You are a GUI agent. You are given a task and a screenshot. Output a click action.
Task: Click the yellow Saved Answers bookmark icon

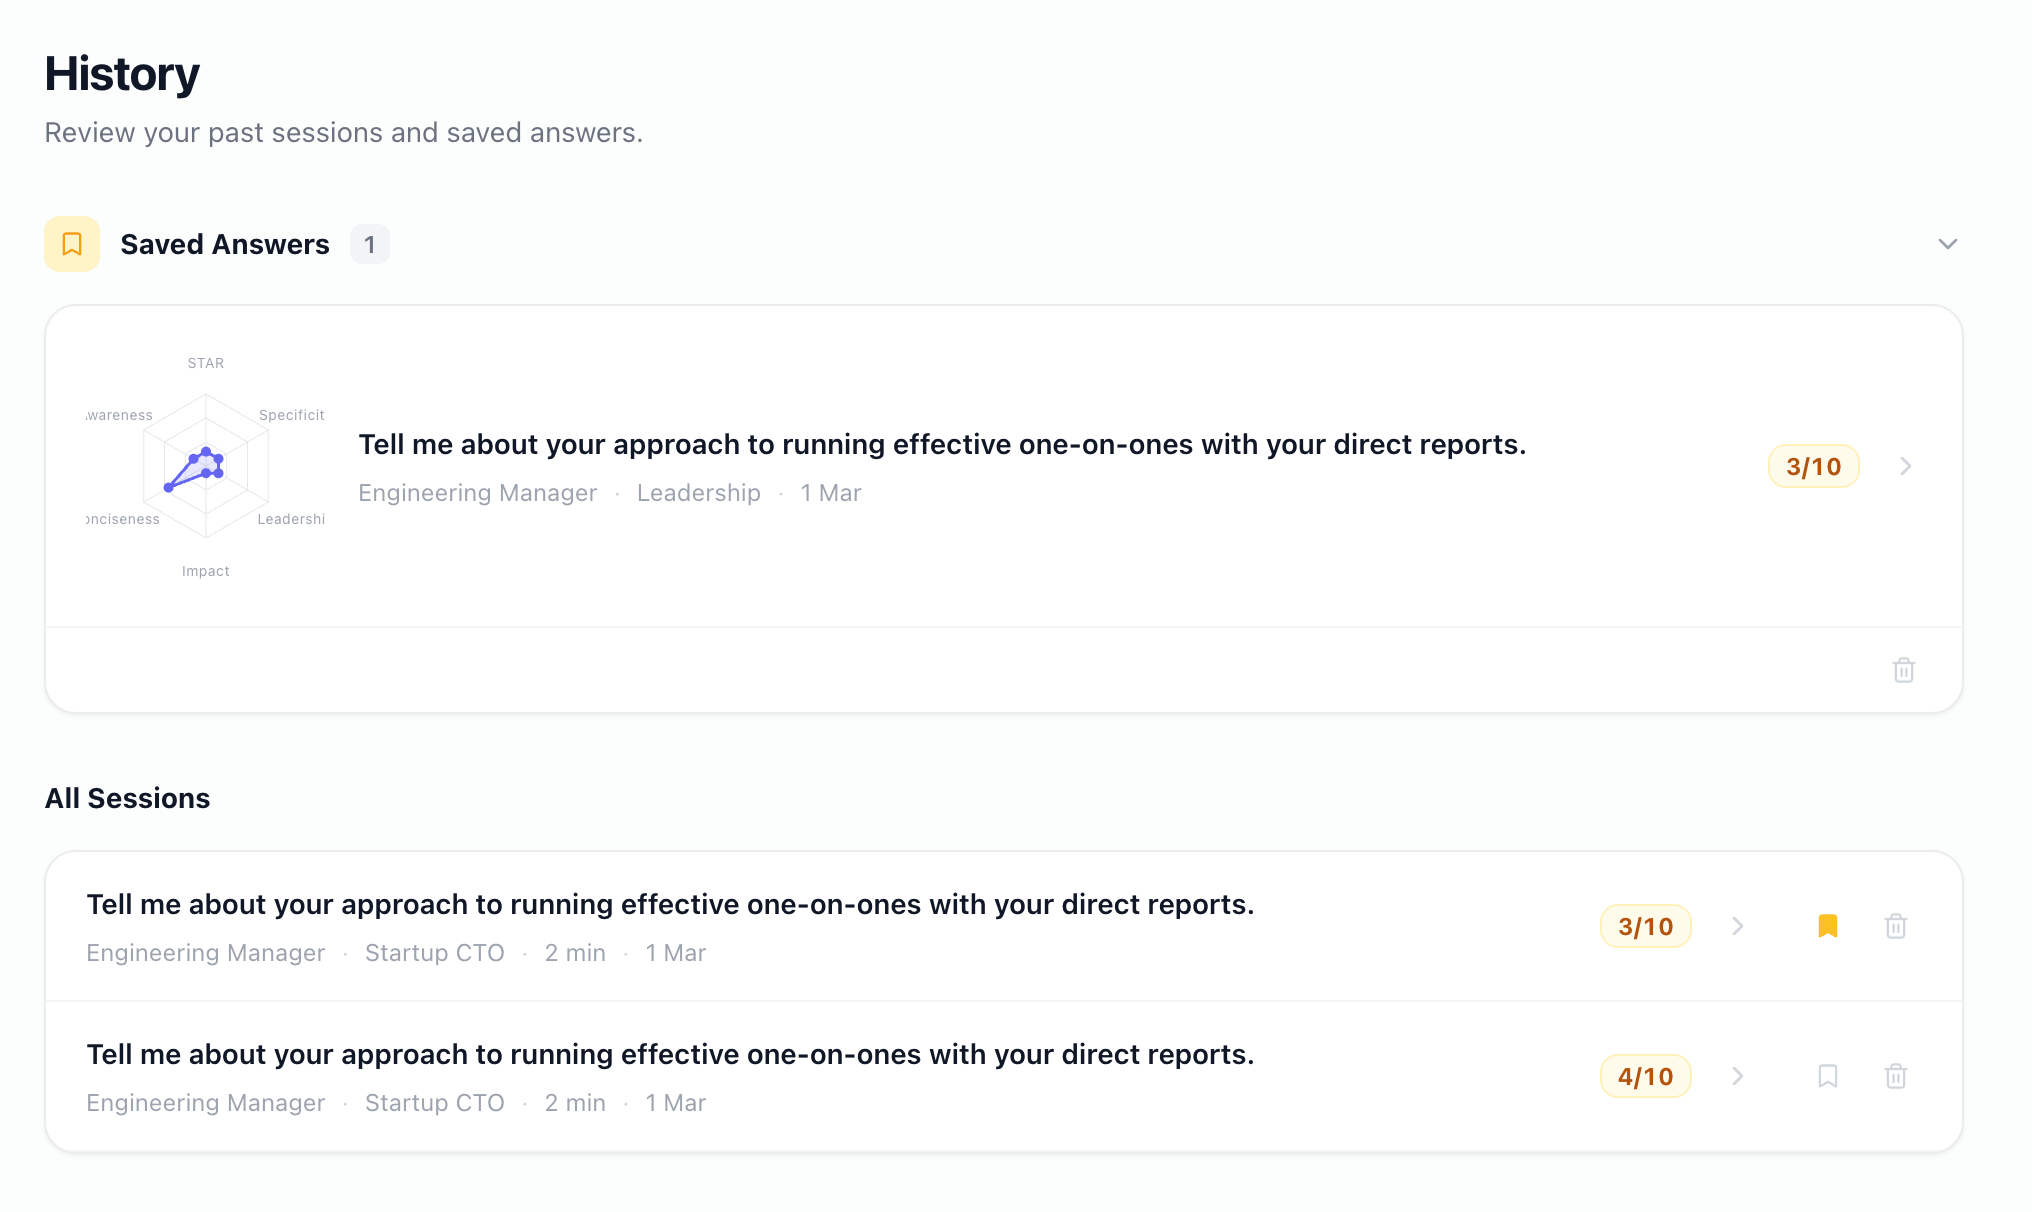[72, 244]
